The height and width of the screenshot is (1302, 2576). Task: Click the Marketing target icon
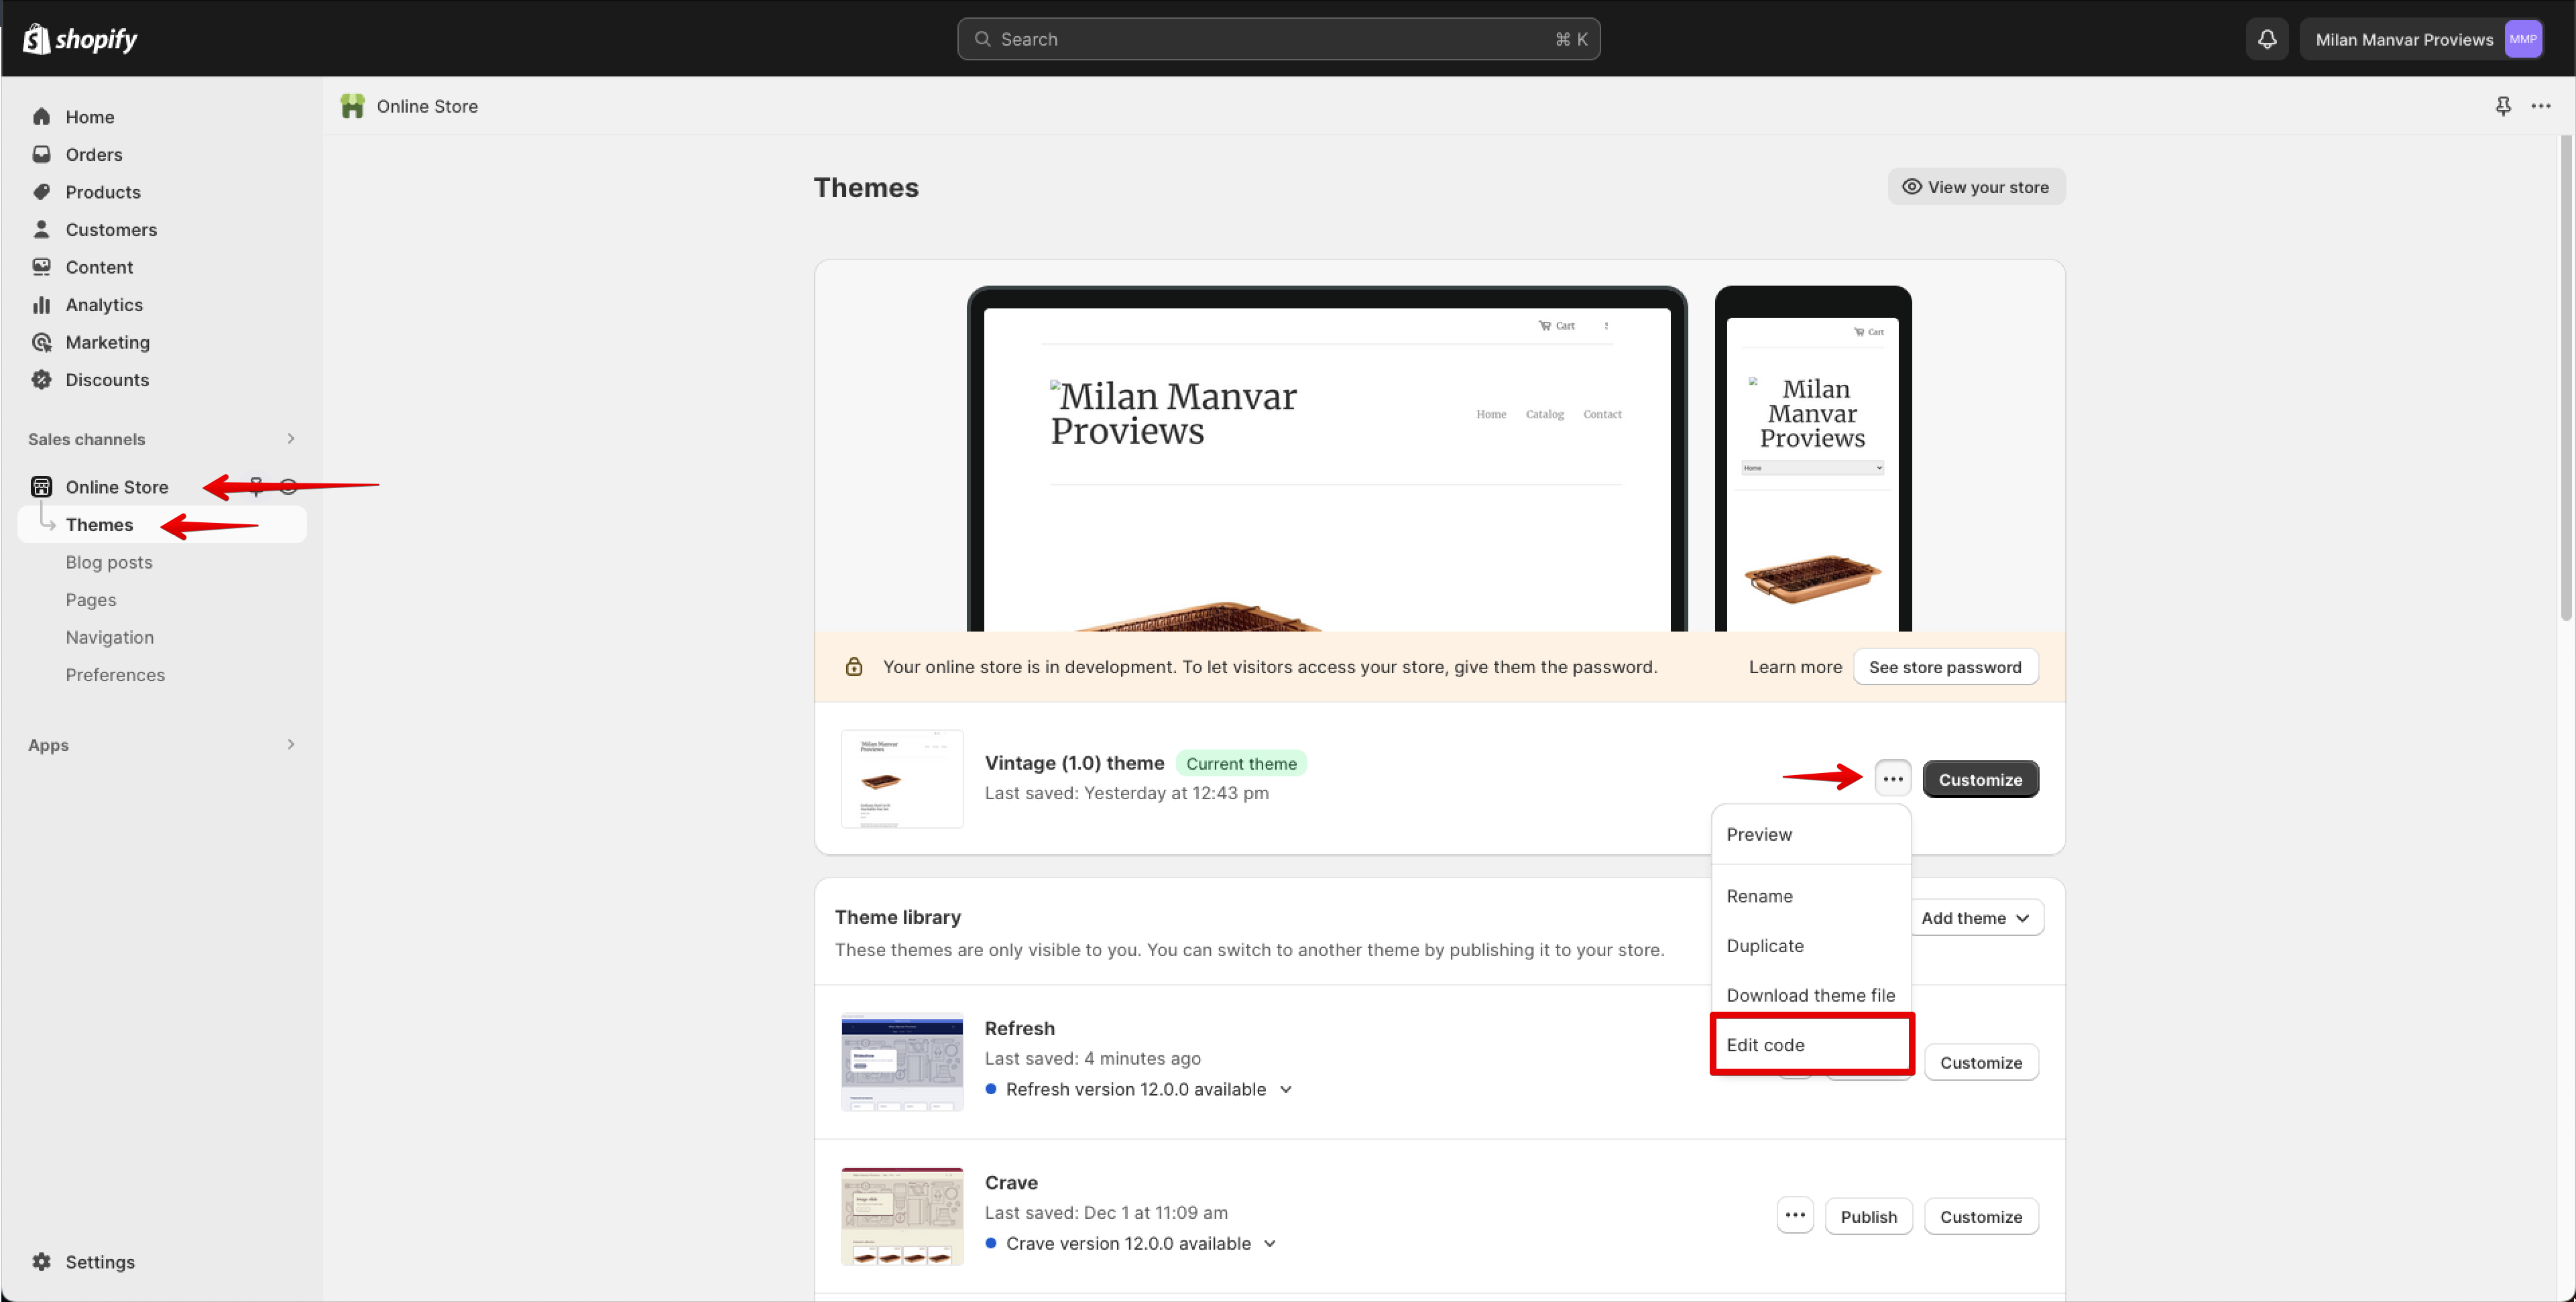pyautogui.click(x=41, y=342)
